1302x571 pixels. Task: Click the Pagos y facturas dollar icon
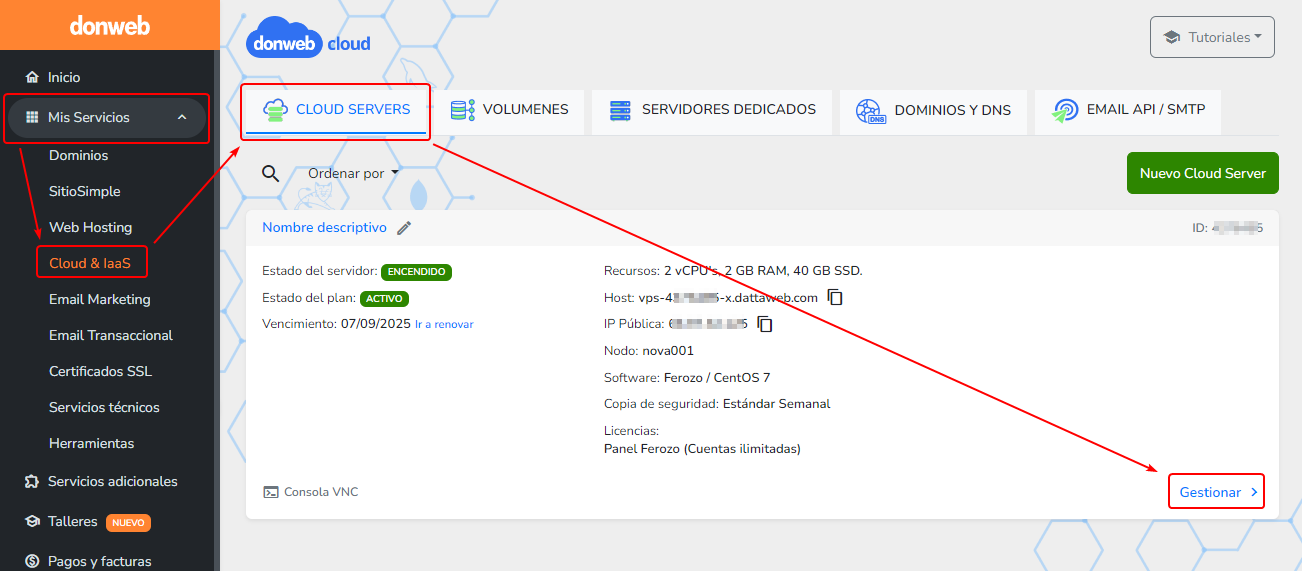32,561
